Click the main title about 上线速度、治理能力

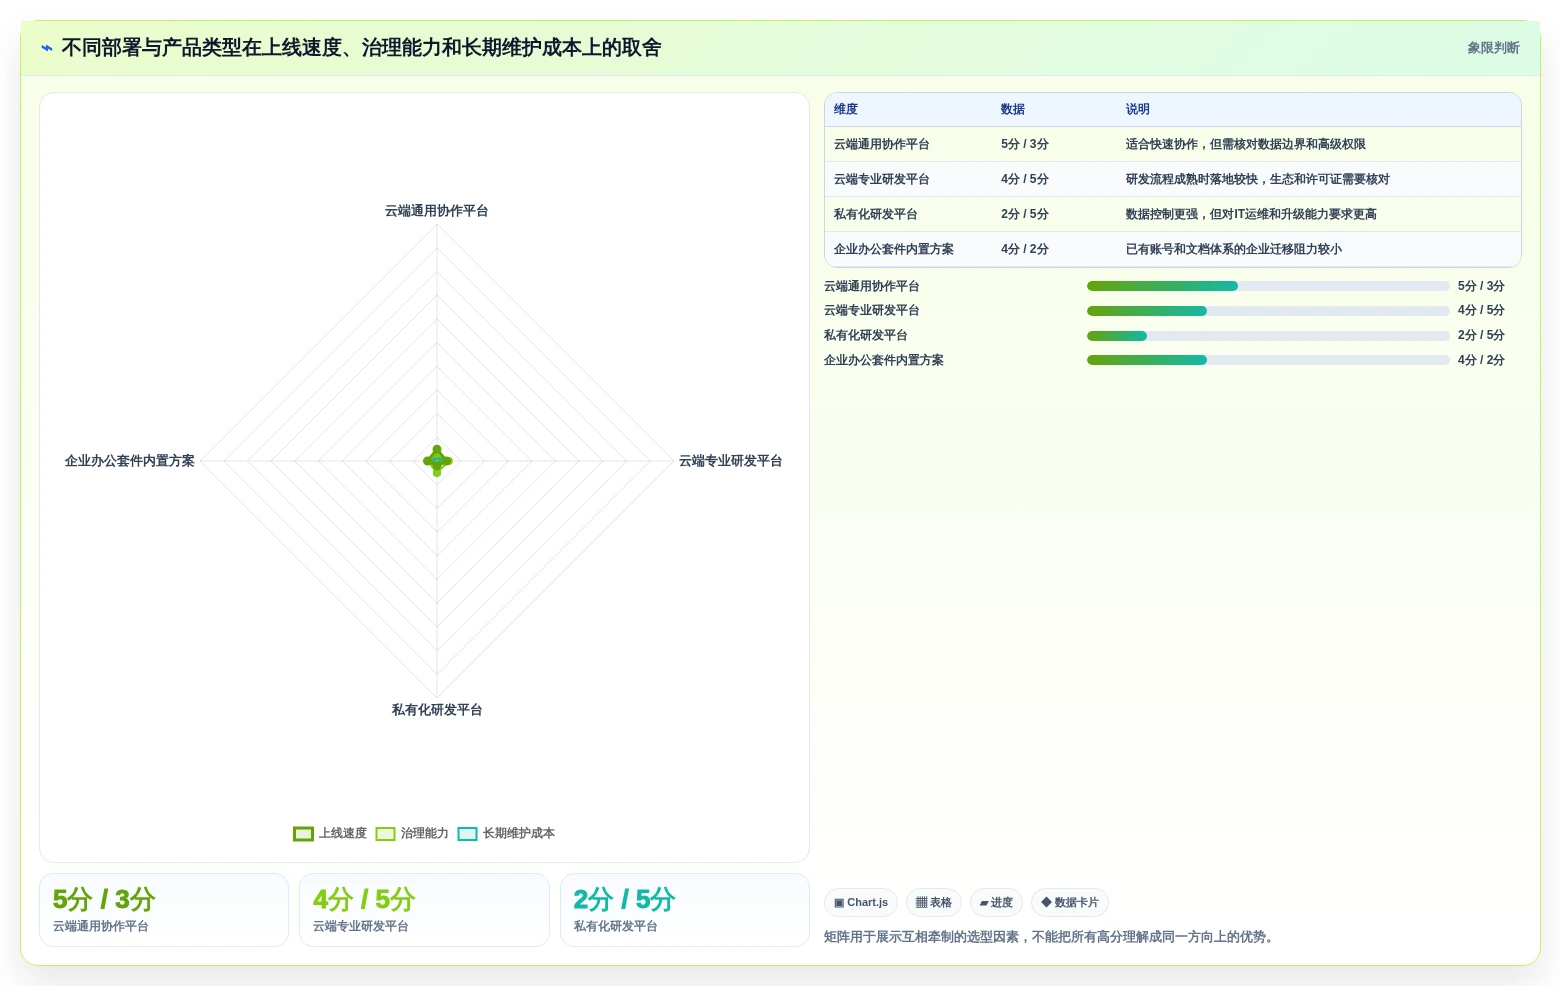[x=361, y=48]
